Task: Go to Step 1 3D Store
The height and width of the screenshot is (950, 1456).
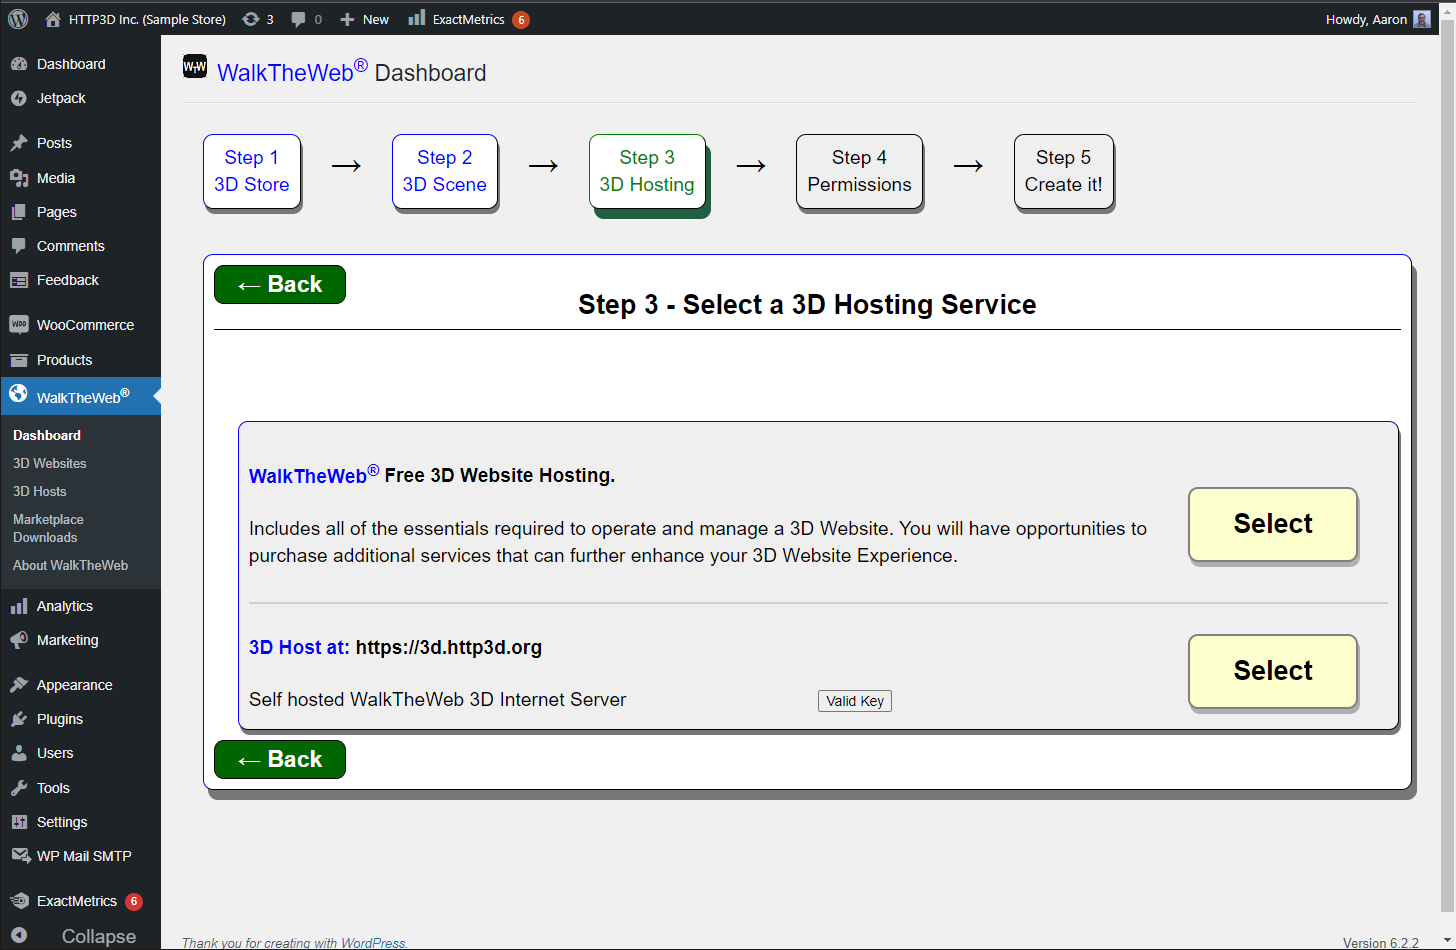Action: (252, 171)
